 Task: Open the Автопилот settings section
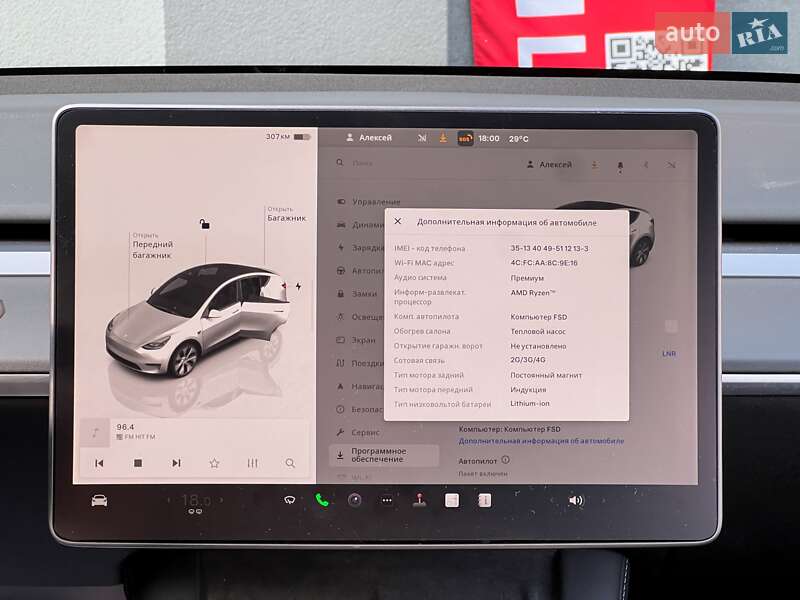(372, 271)
